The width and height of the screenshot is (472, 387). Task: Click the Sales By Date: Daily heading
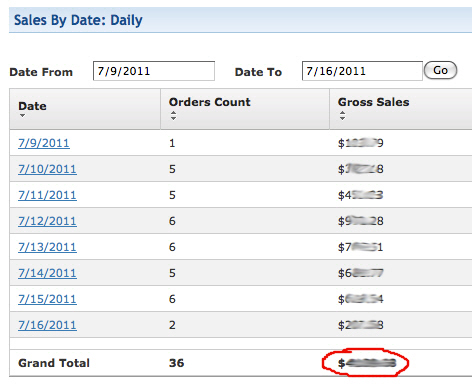pos(78,20)
